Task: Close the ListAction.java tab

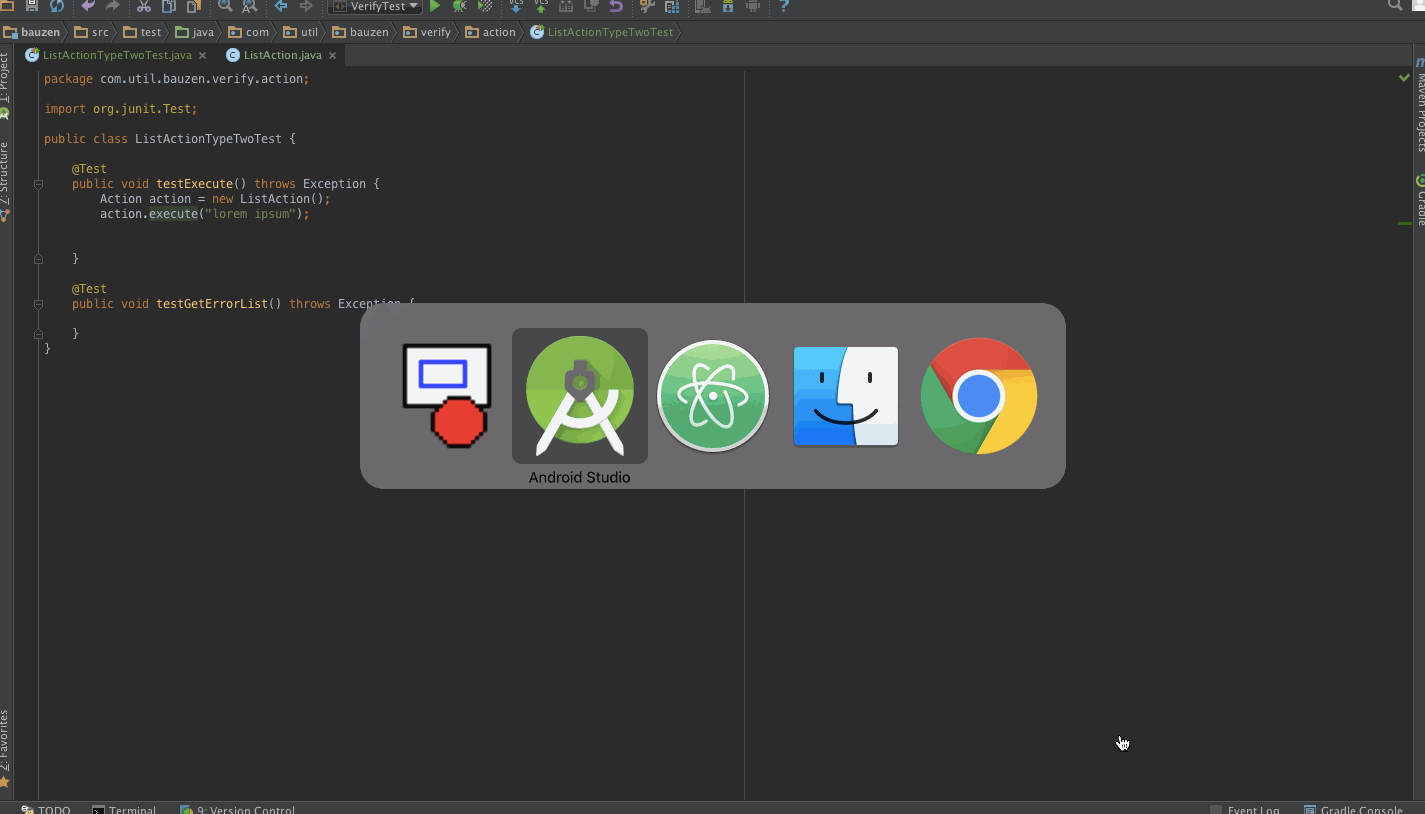Action: [332, 56]
